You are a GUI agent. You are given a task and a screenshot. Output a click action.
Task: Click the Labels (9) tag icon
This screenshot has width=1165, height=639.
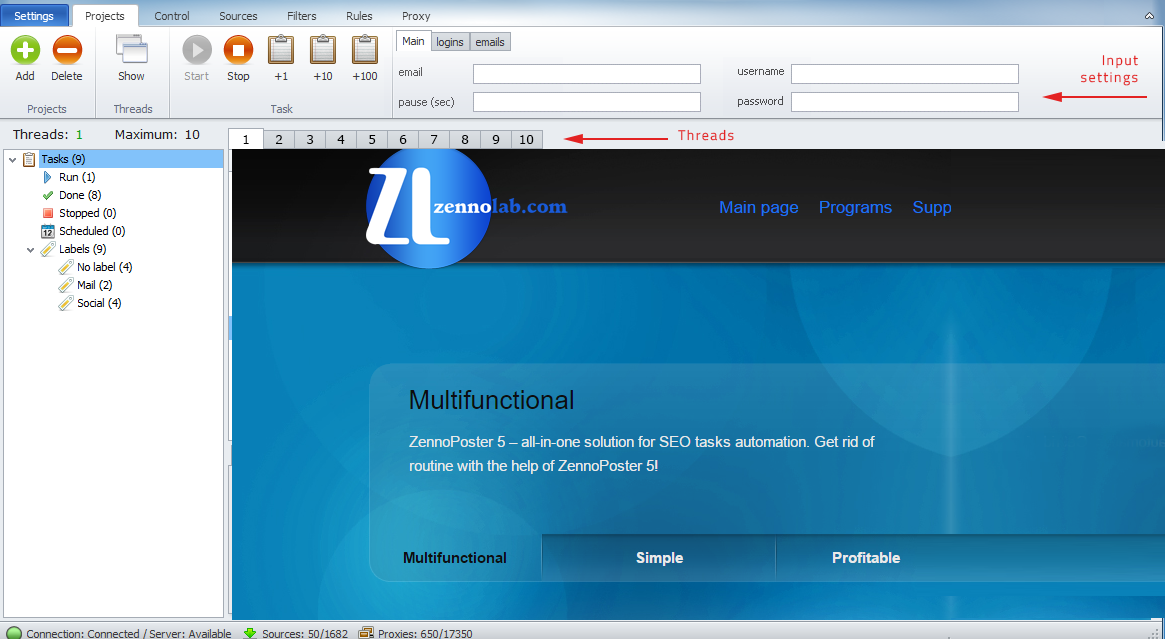48,249
